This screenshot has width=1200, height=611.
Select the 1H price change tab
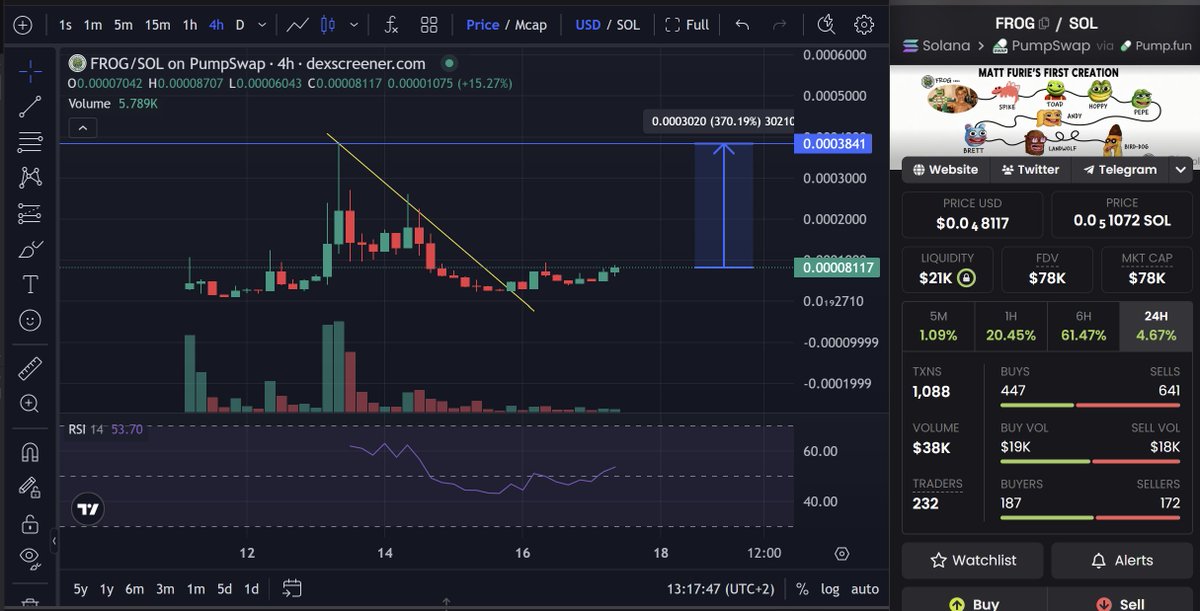pyautogui.click(x=1010, y=326)
